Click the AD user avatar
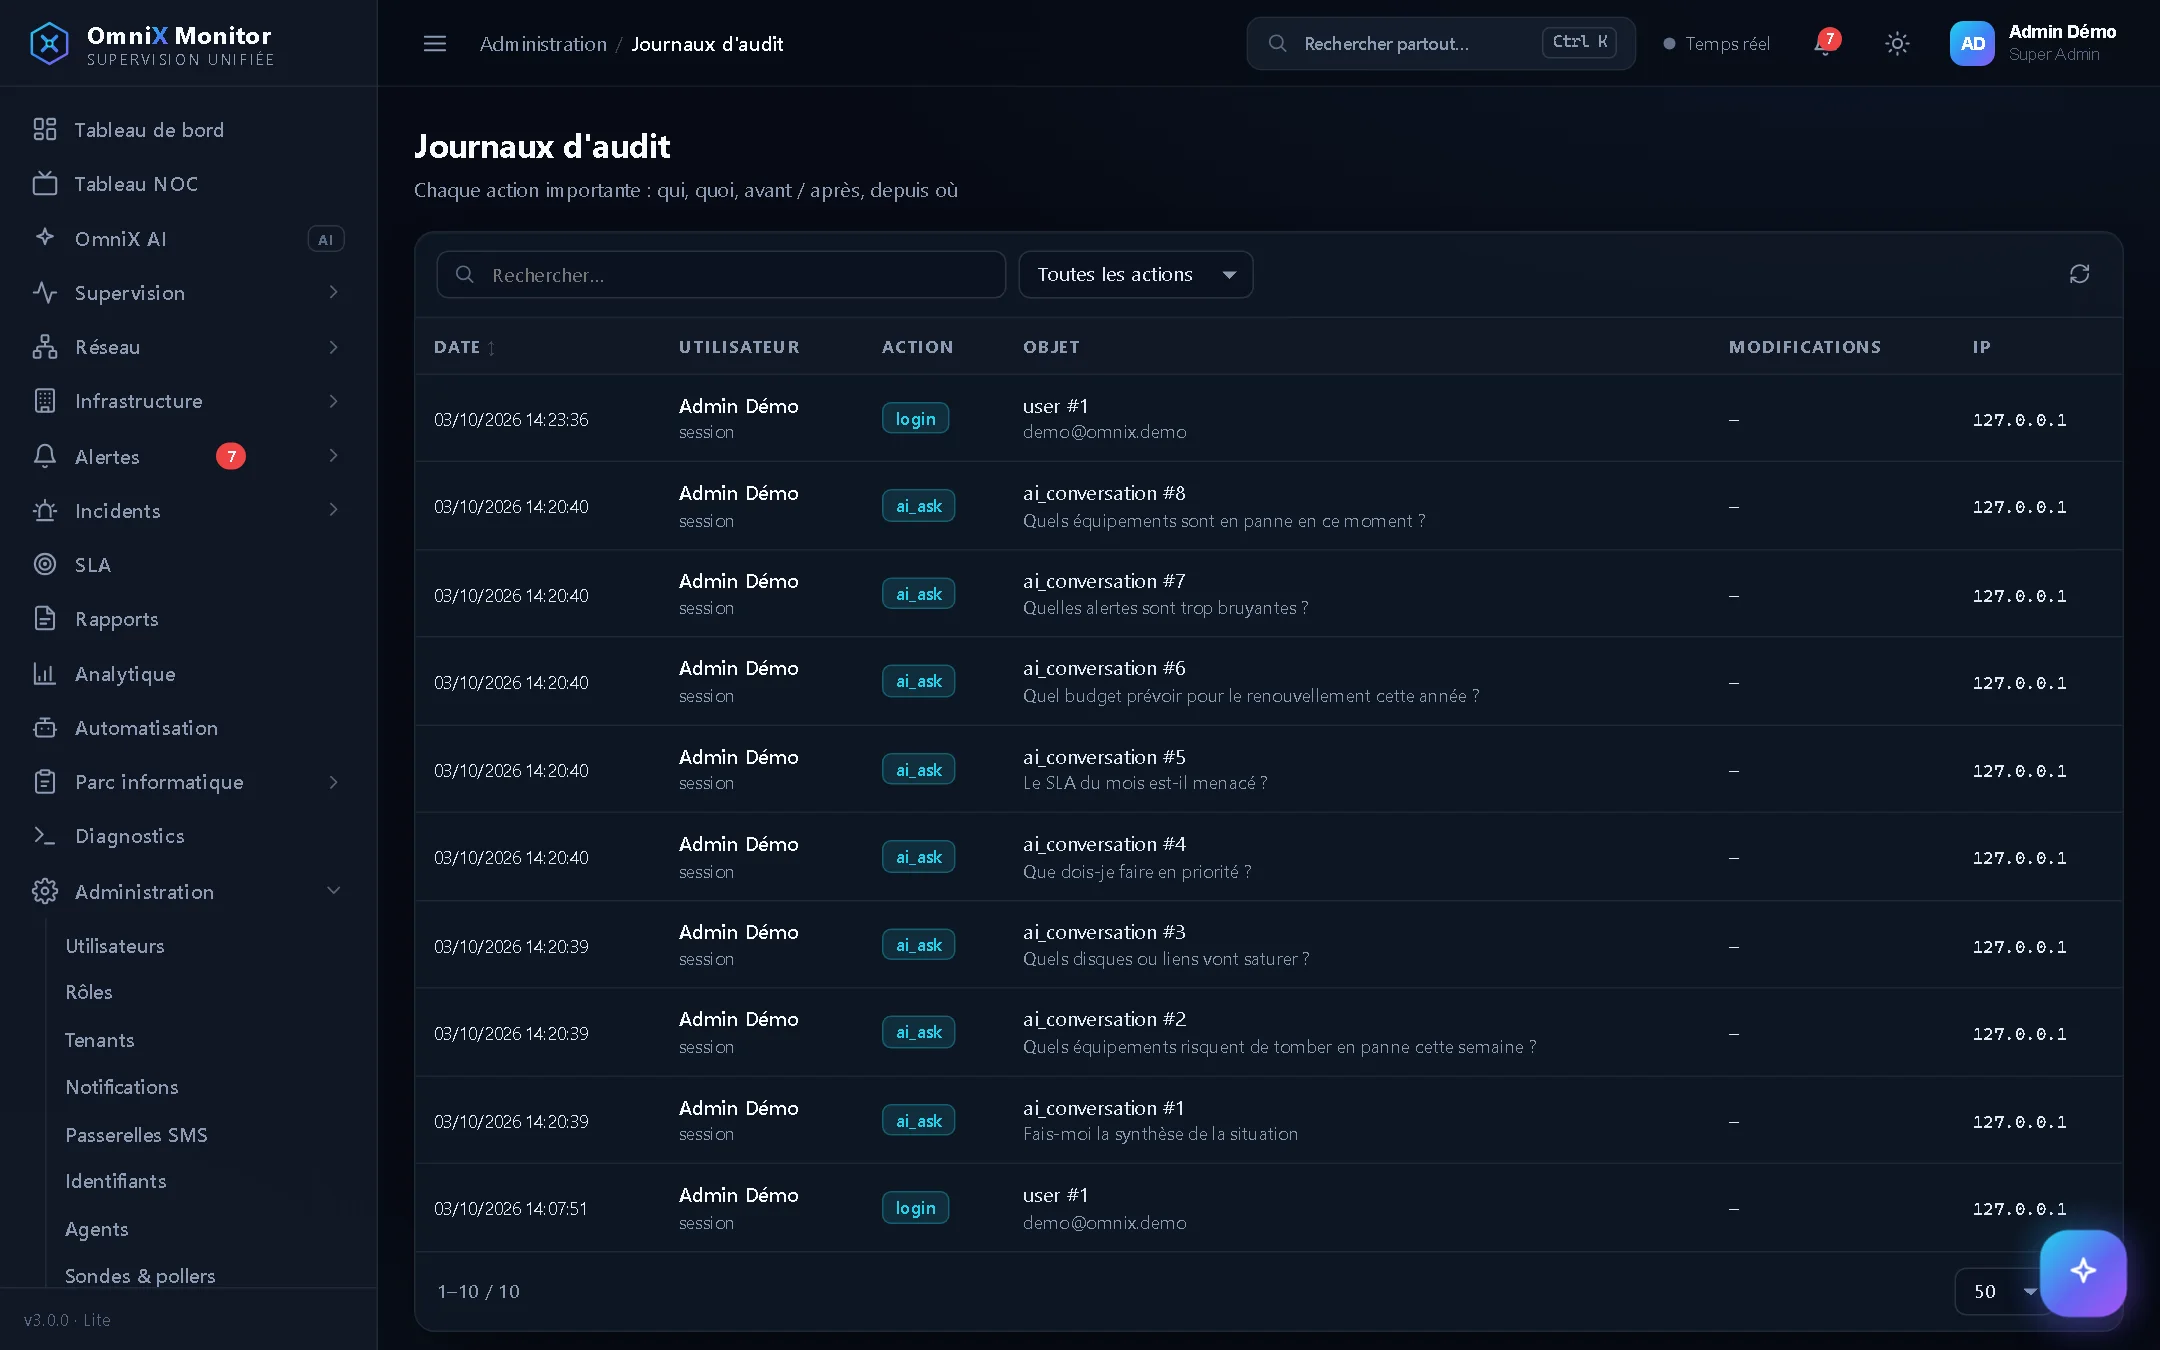 1972,43
